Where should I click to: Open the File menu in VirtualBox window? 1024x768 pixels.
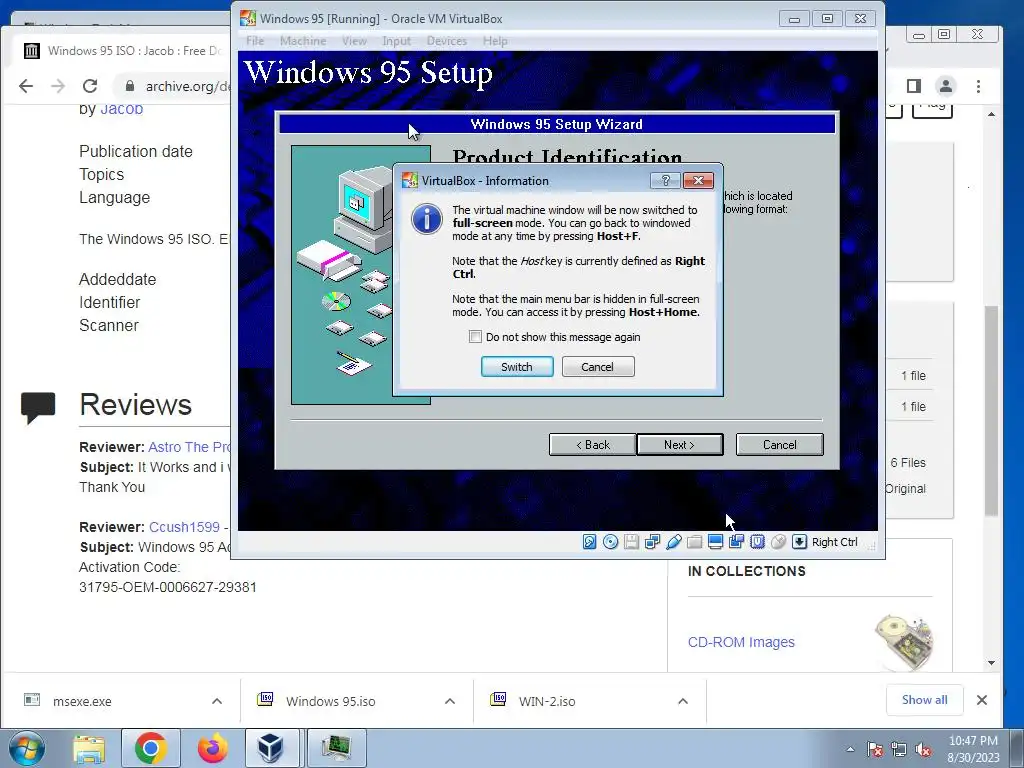coord(255,41)
